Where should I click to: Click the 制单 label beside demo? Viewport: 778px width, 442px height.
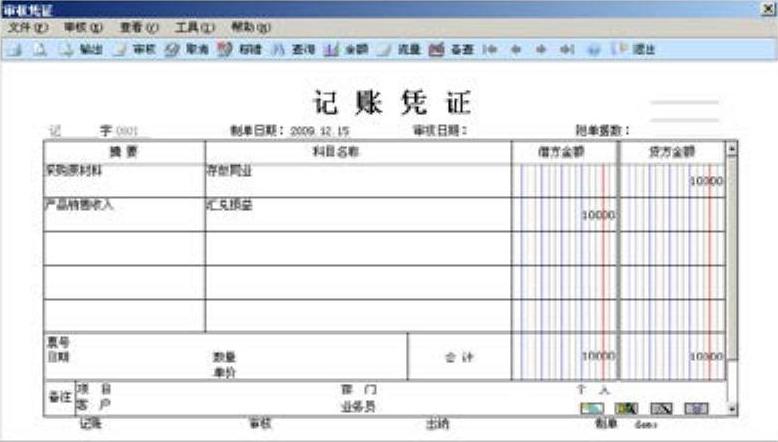pos(606,423)
